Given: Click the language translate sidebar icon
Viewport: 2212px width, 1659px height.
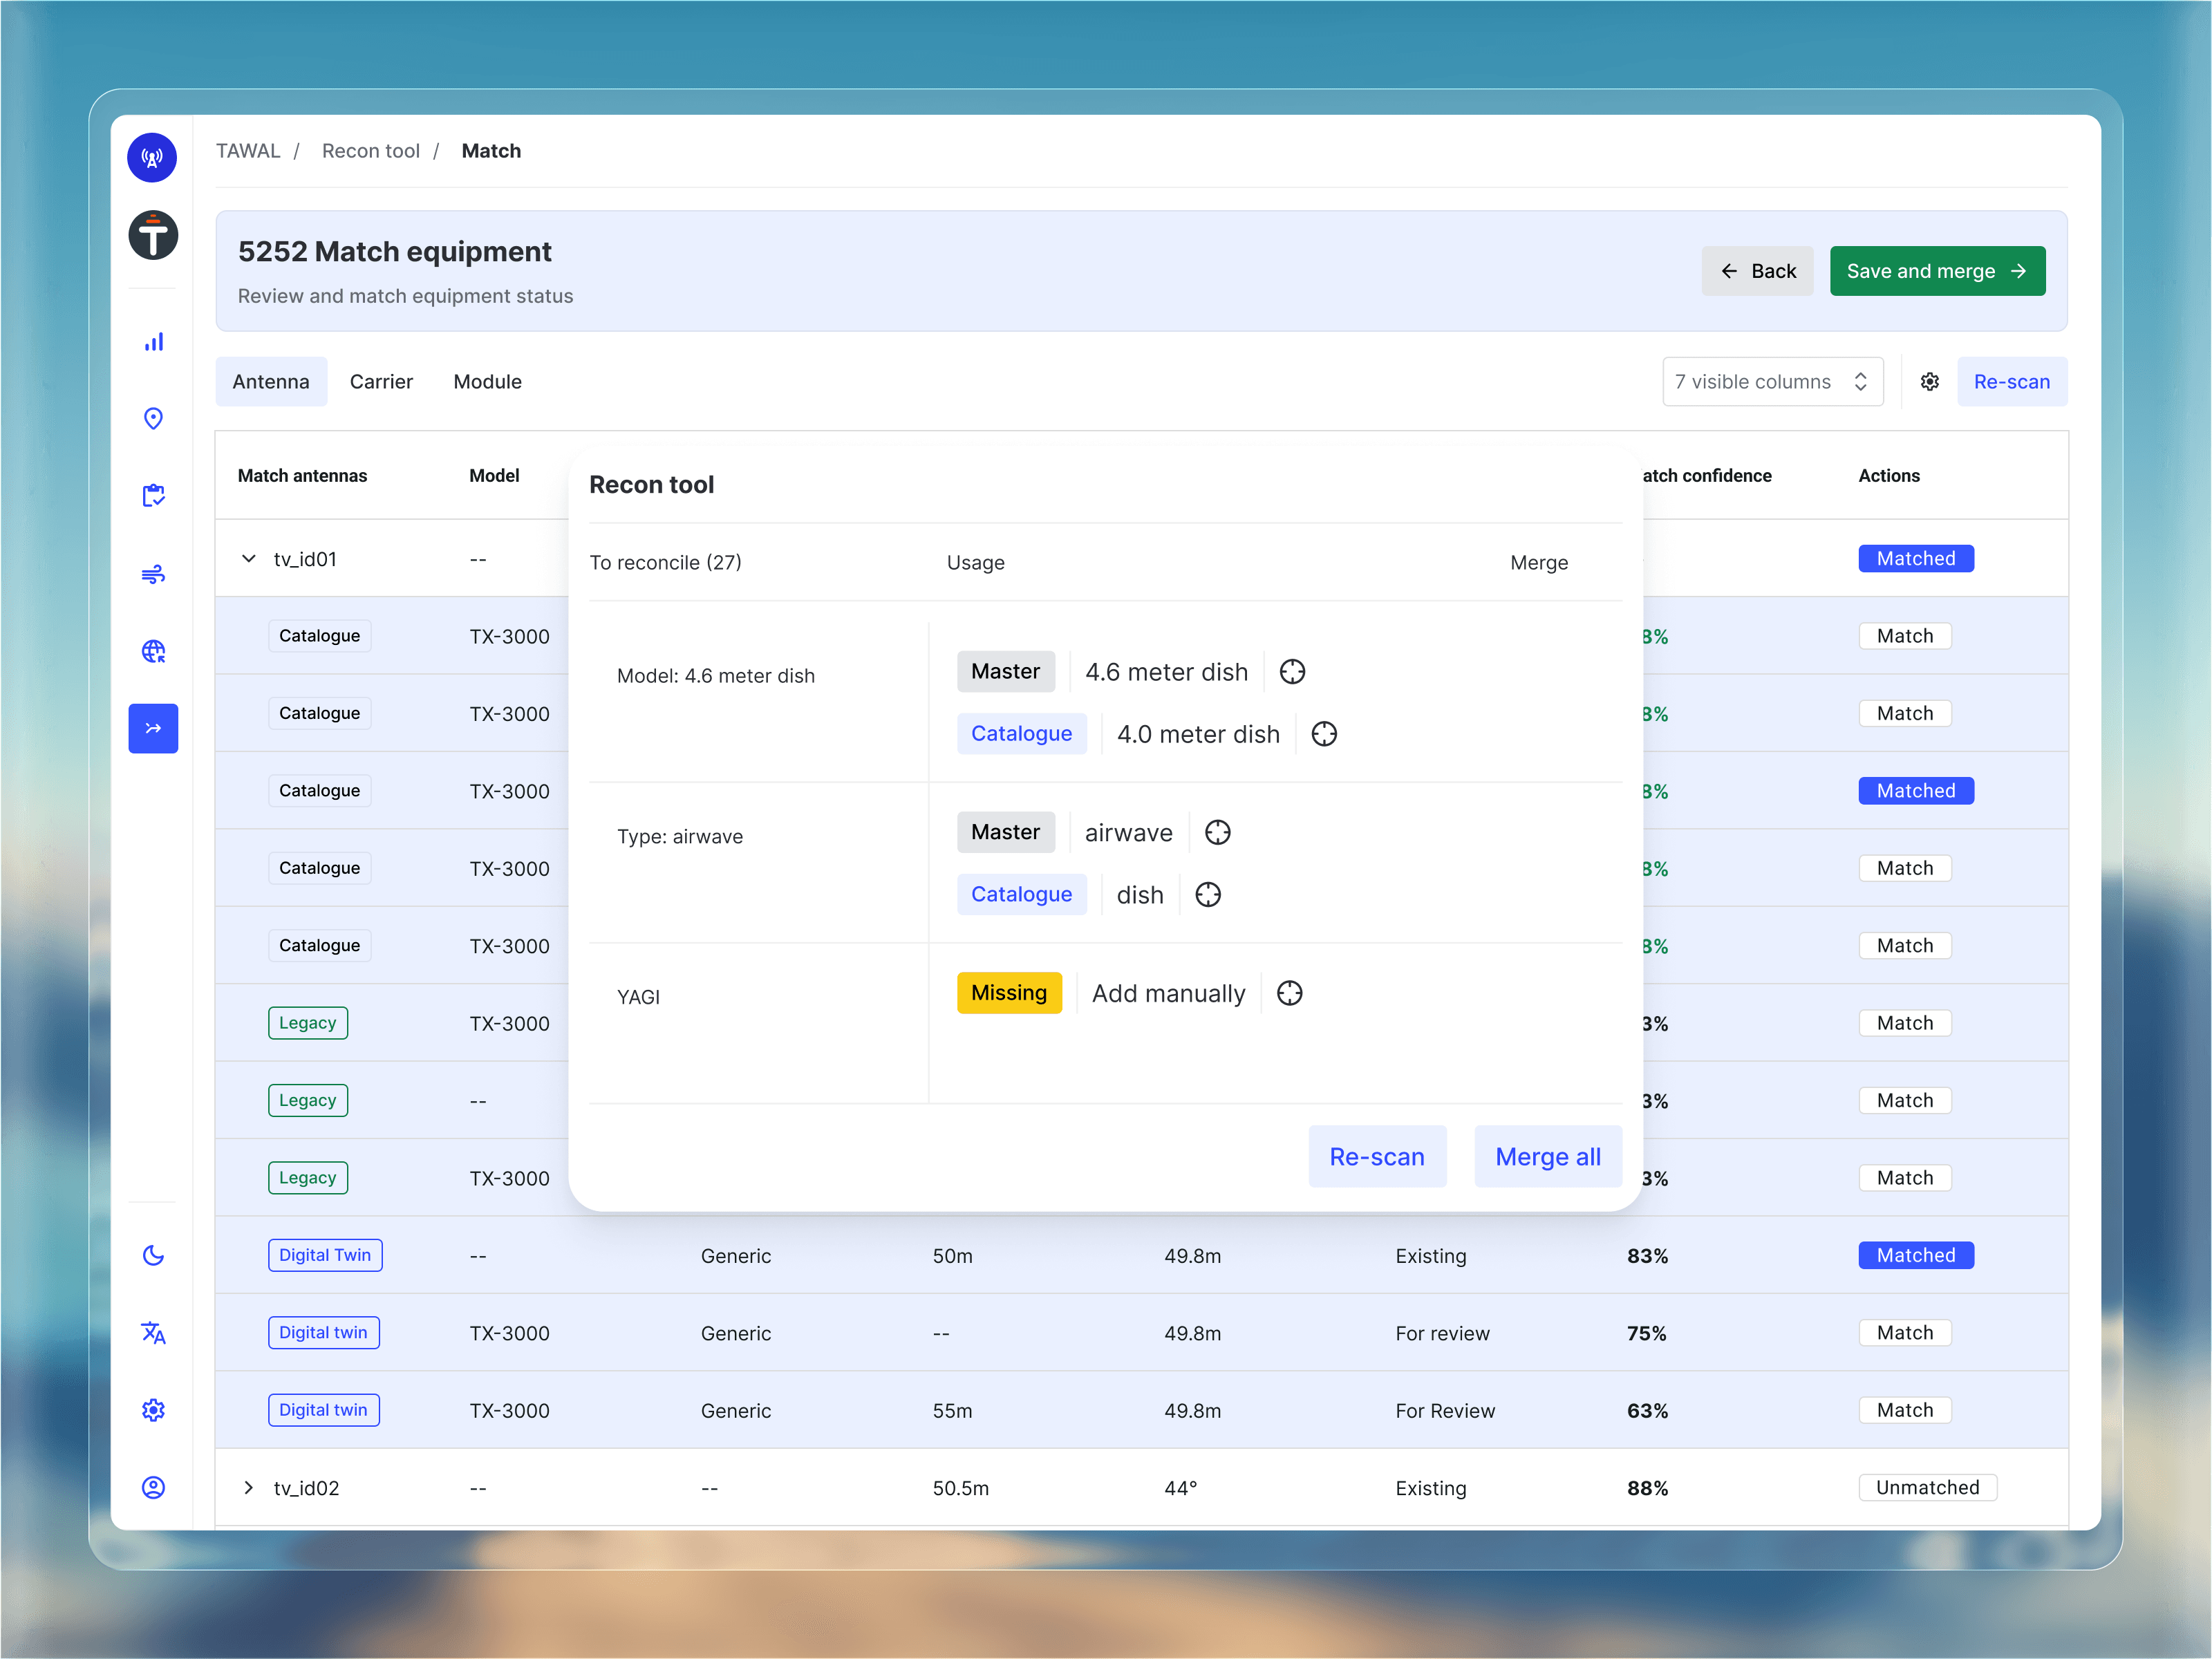Looking at the screenshot, I should coord(153,1332).
